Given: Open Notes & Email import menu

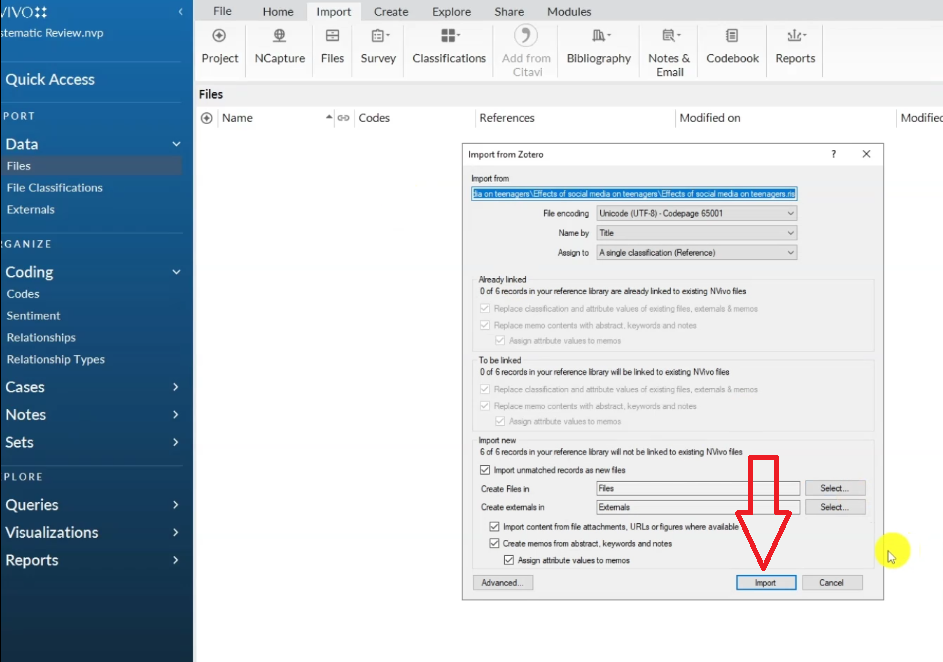Looking at the screenshot, I should (669, 52).
